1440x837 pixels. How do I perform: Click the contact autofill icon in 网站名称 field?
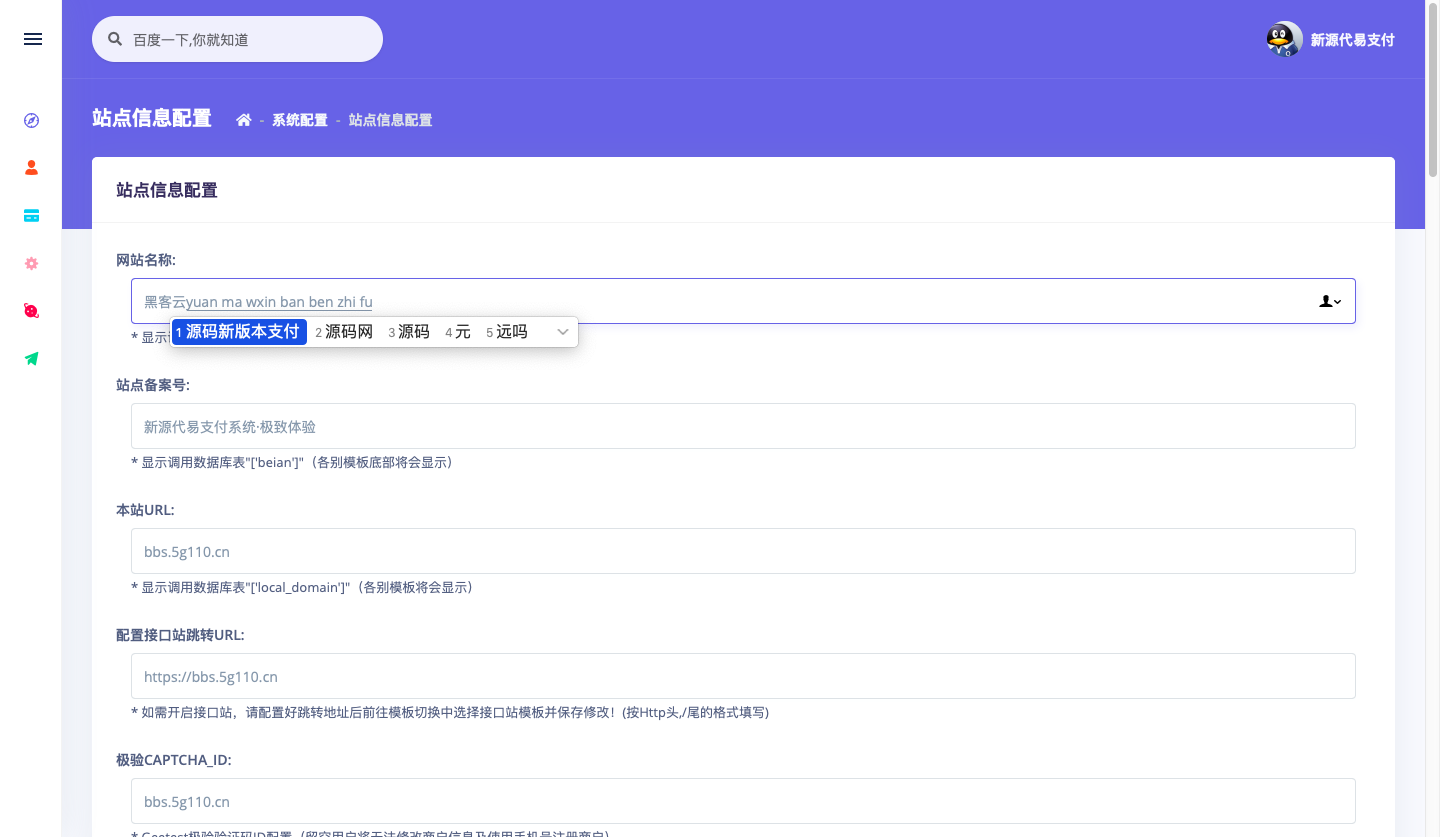[x=1330, y=301]
